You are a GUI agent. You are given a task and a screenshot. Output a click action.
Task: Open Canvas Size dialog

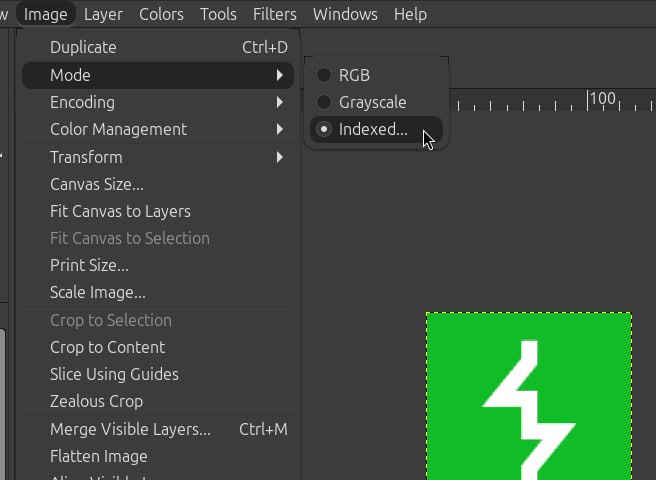pyautogui.click(x=158, y=185)
